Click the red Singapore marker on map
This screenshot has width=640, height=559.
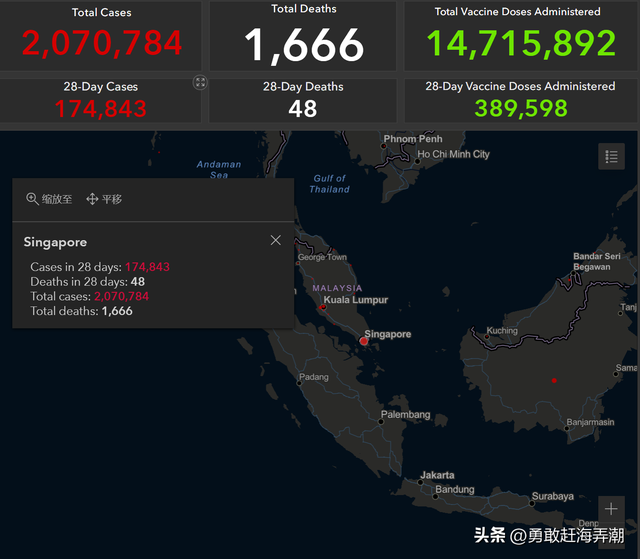click(x=364, y=341)
